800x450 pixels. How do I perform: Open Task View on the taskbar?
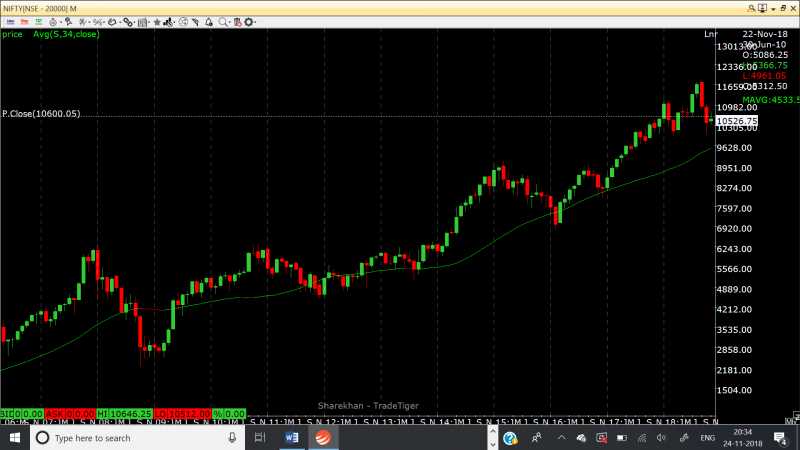pyautogui.click(x=260, y=437)
